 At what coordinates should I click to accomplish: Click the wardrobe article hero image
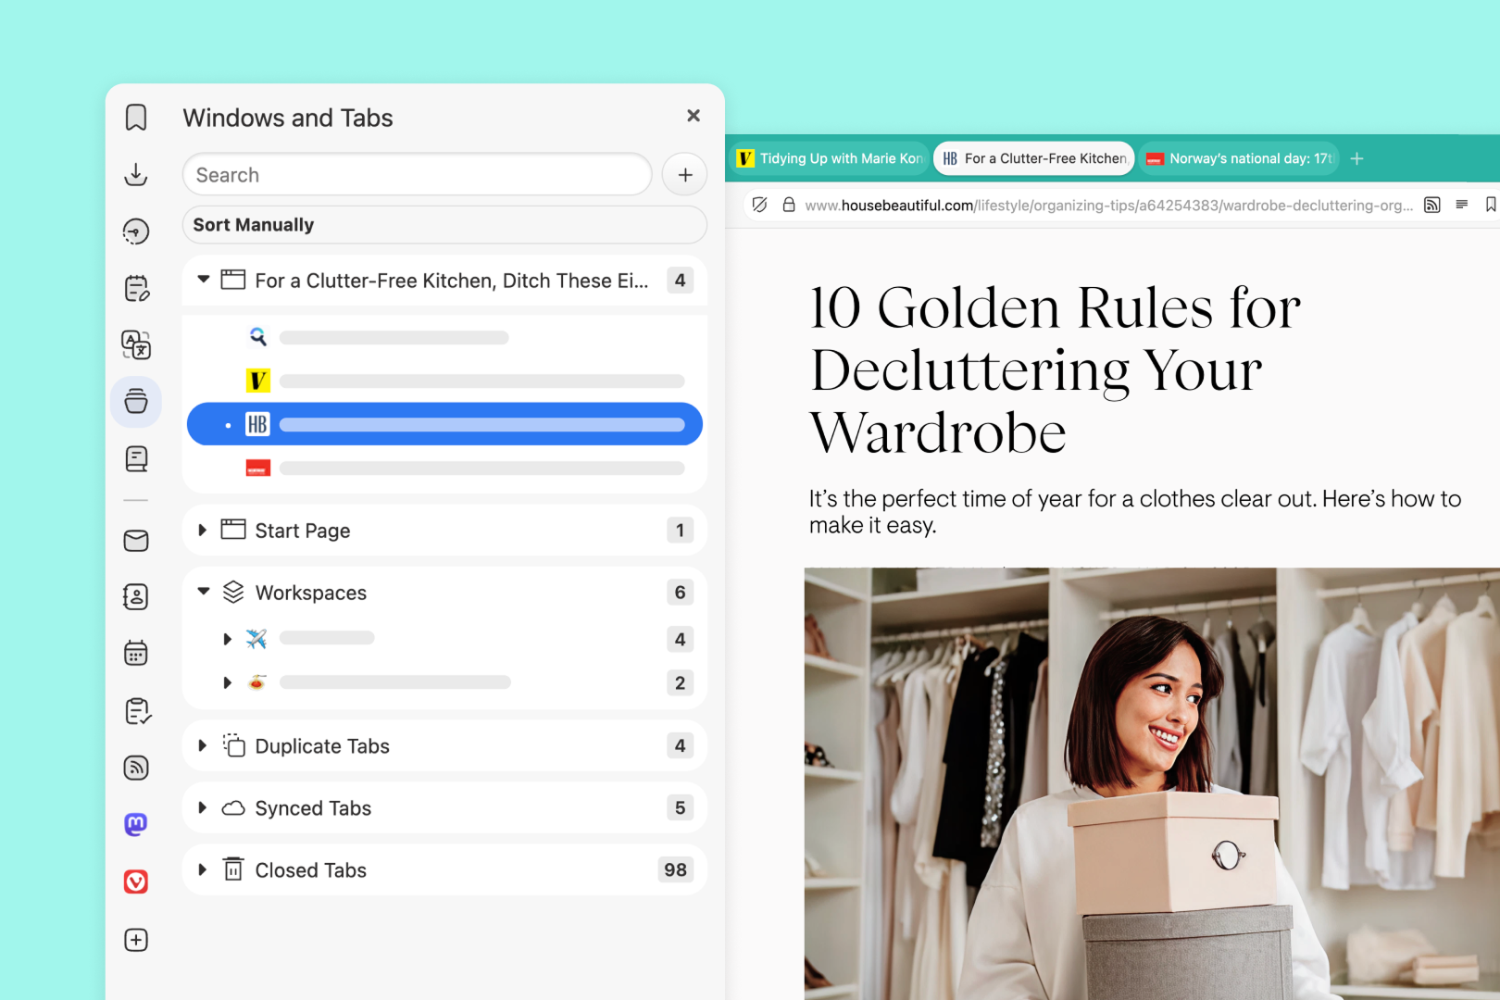coord(1152,784)
